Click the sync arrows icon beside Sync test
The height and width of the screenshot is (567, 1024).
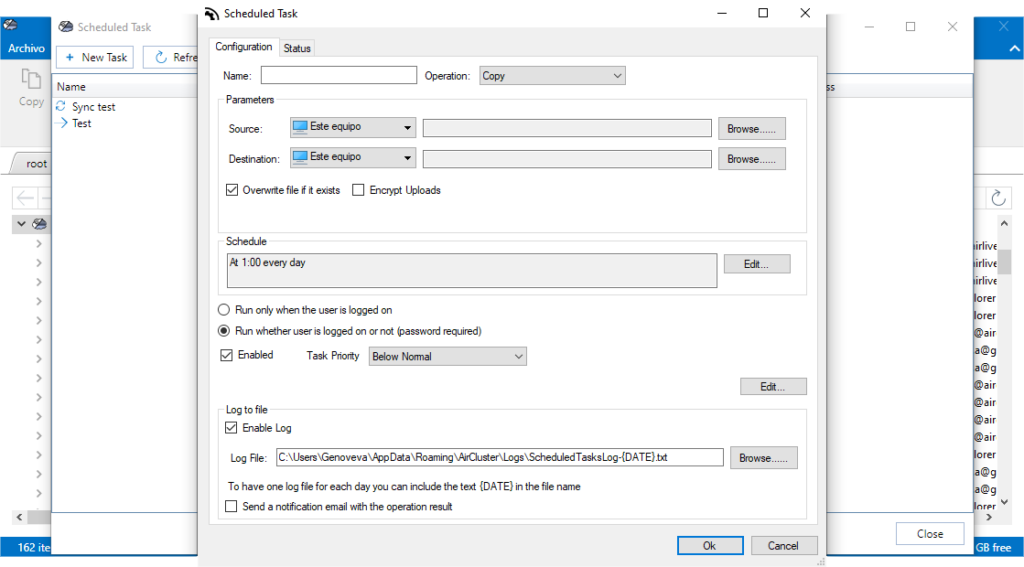tap(61, 106)
